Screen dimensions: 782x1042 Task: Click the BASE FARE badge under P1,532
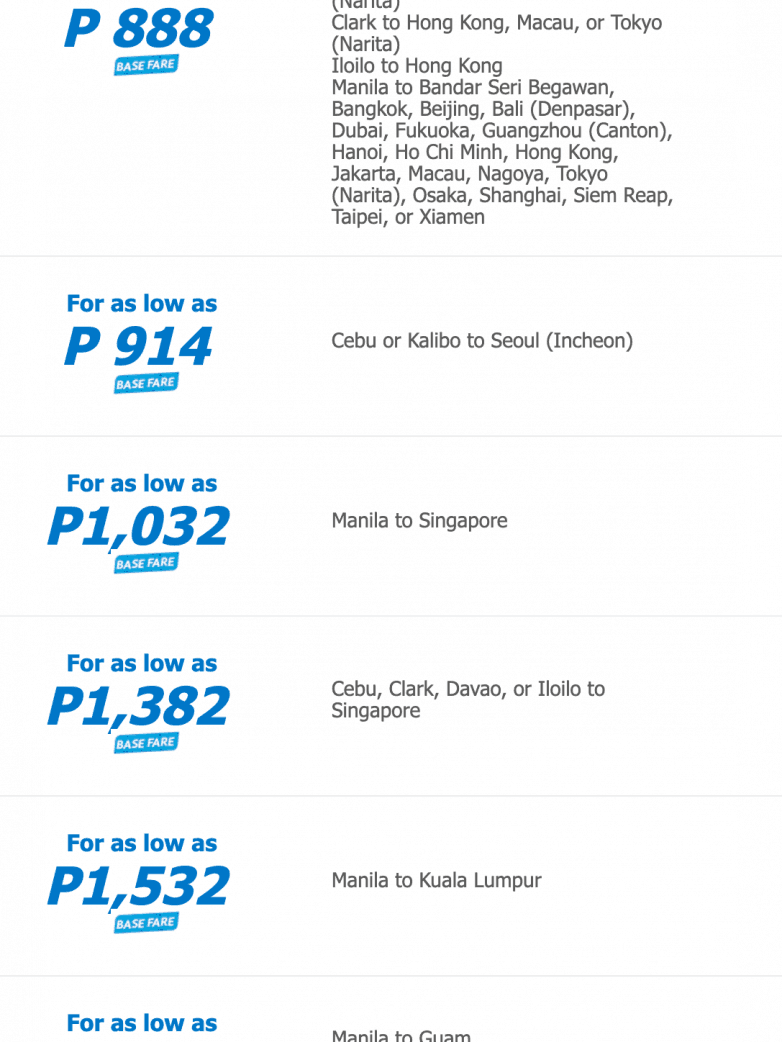point(146,924)
